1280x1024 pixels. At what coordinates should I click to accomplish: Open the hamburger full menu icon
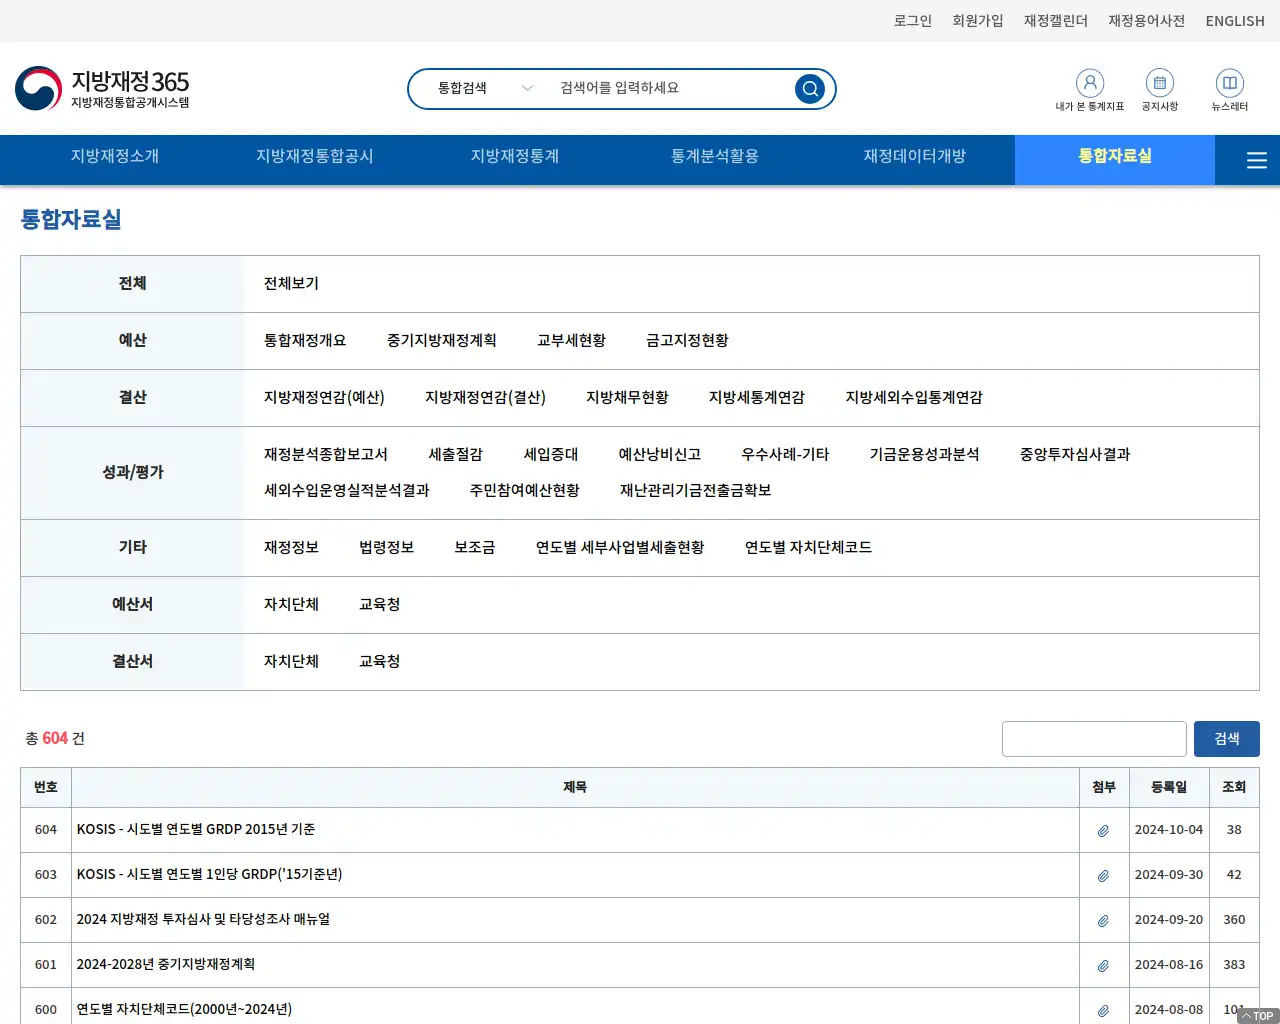pyautogui.click(x=1257, y=160)
